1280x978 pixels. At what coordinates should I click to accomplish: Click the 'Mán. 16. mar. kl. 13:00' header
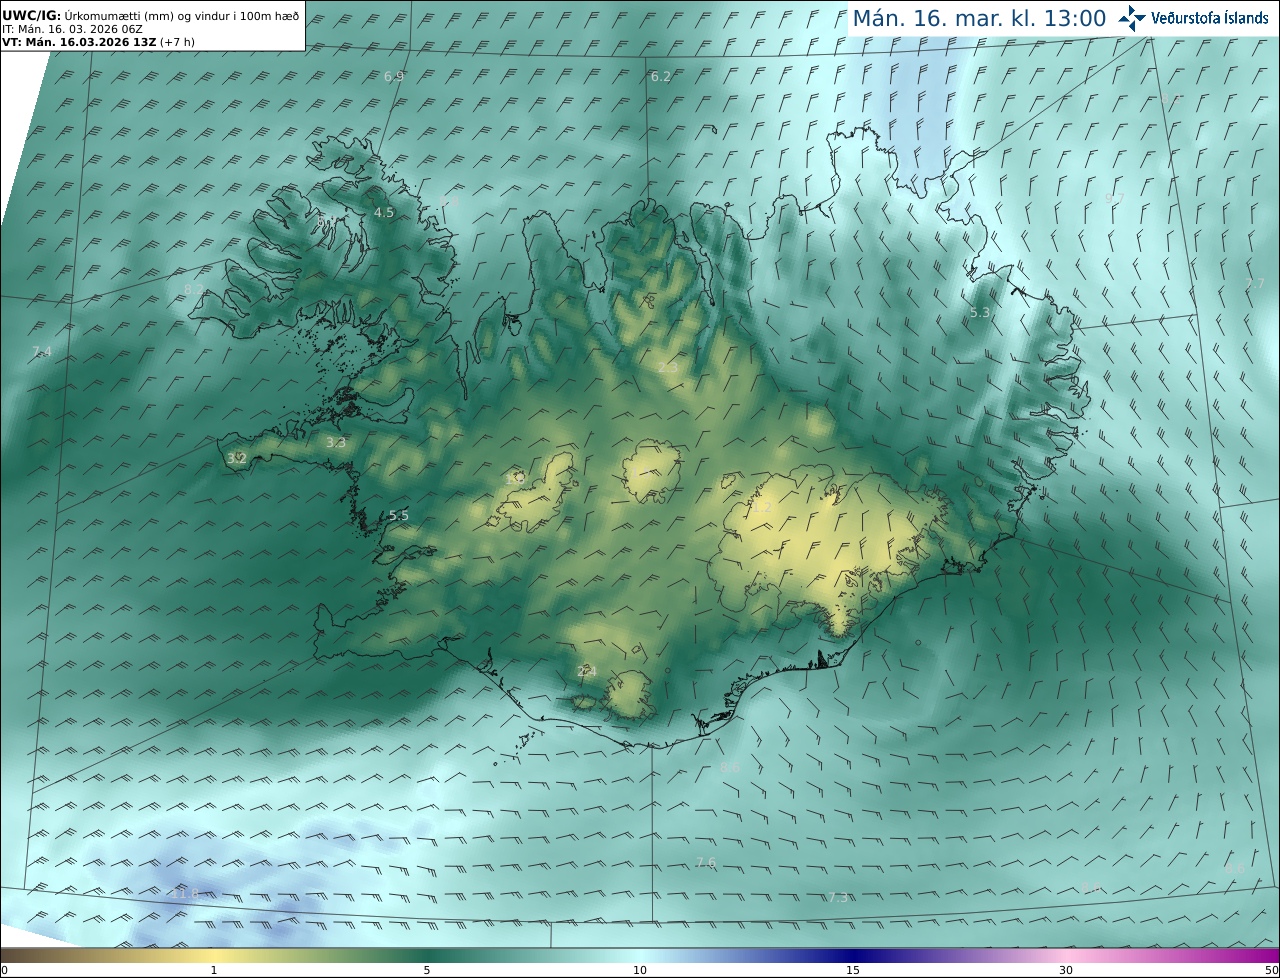coord(979,18)
